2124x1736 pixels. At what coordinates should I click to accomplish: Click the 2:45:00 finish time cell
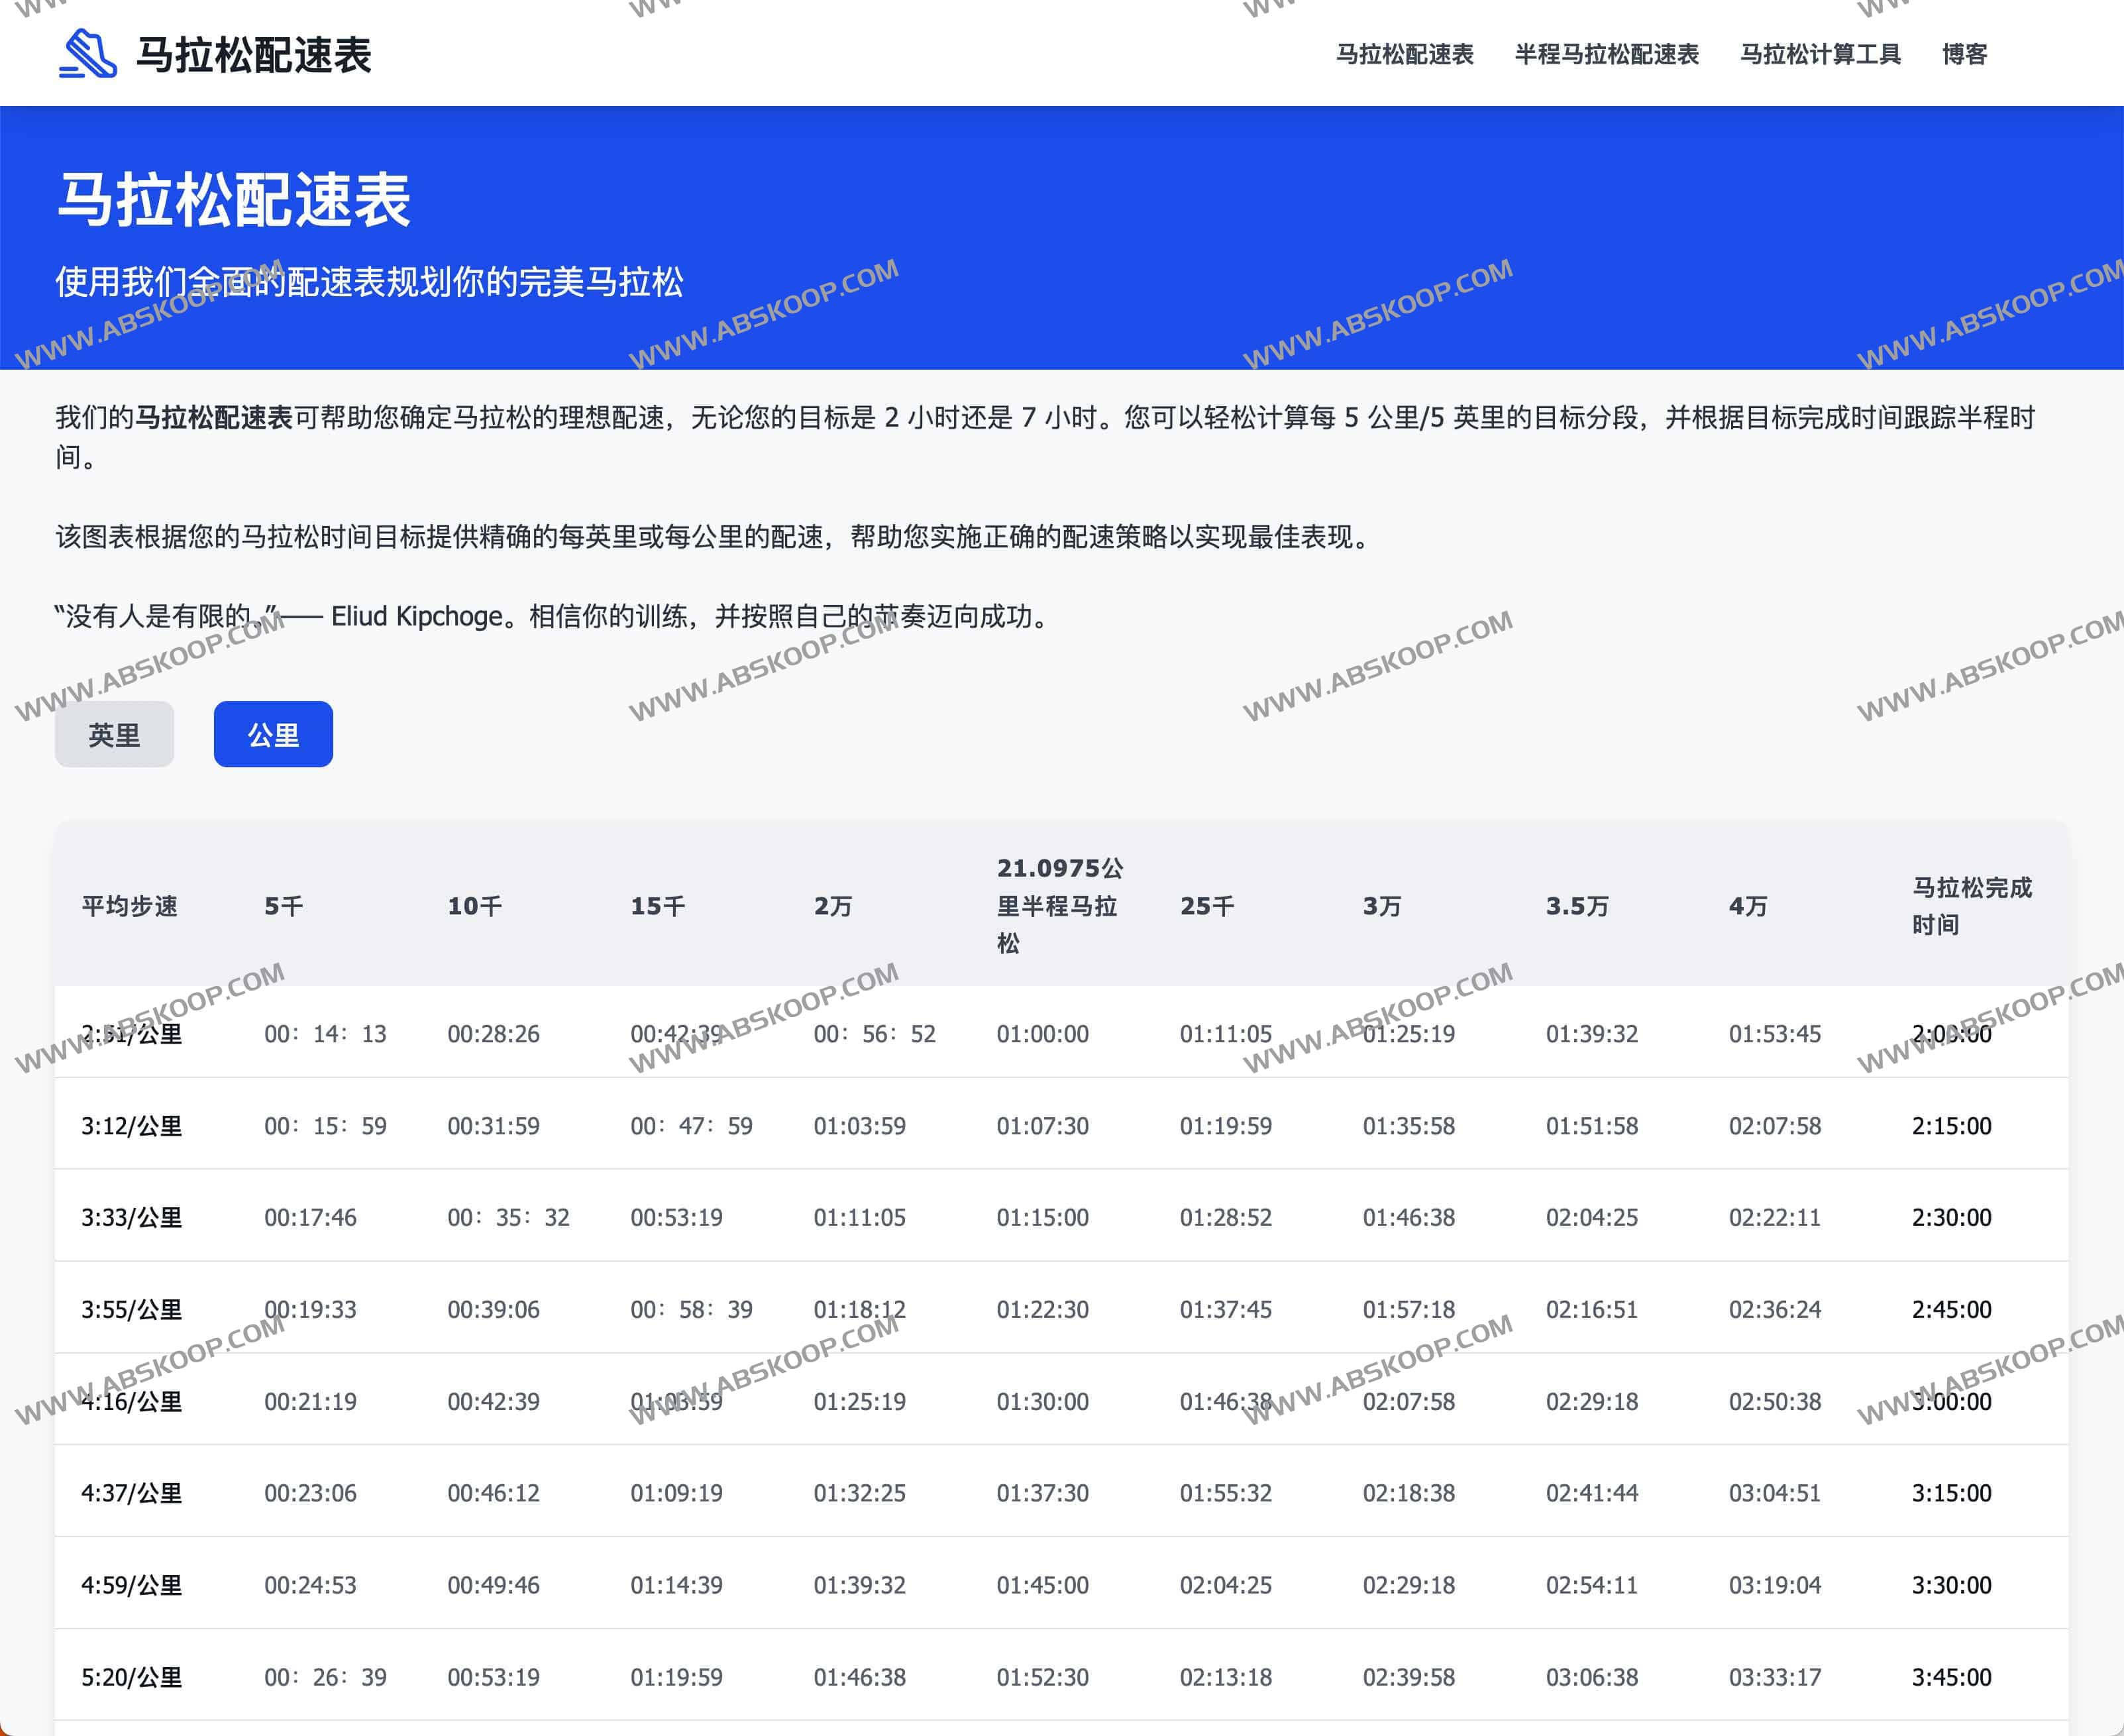(x=1951, y=1310)
